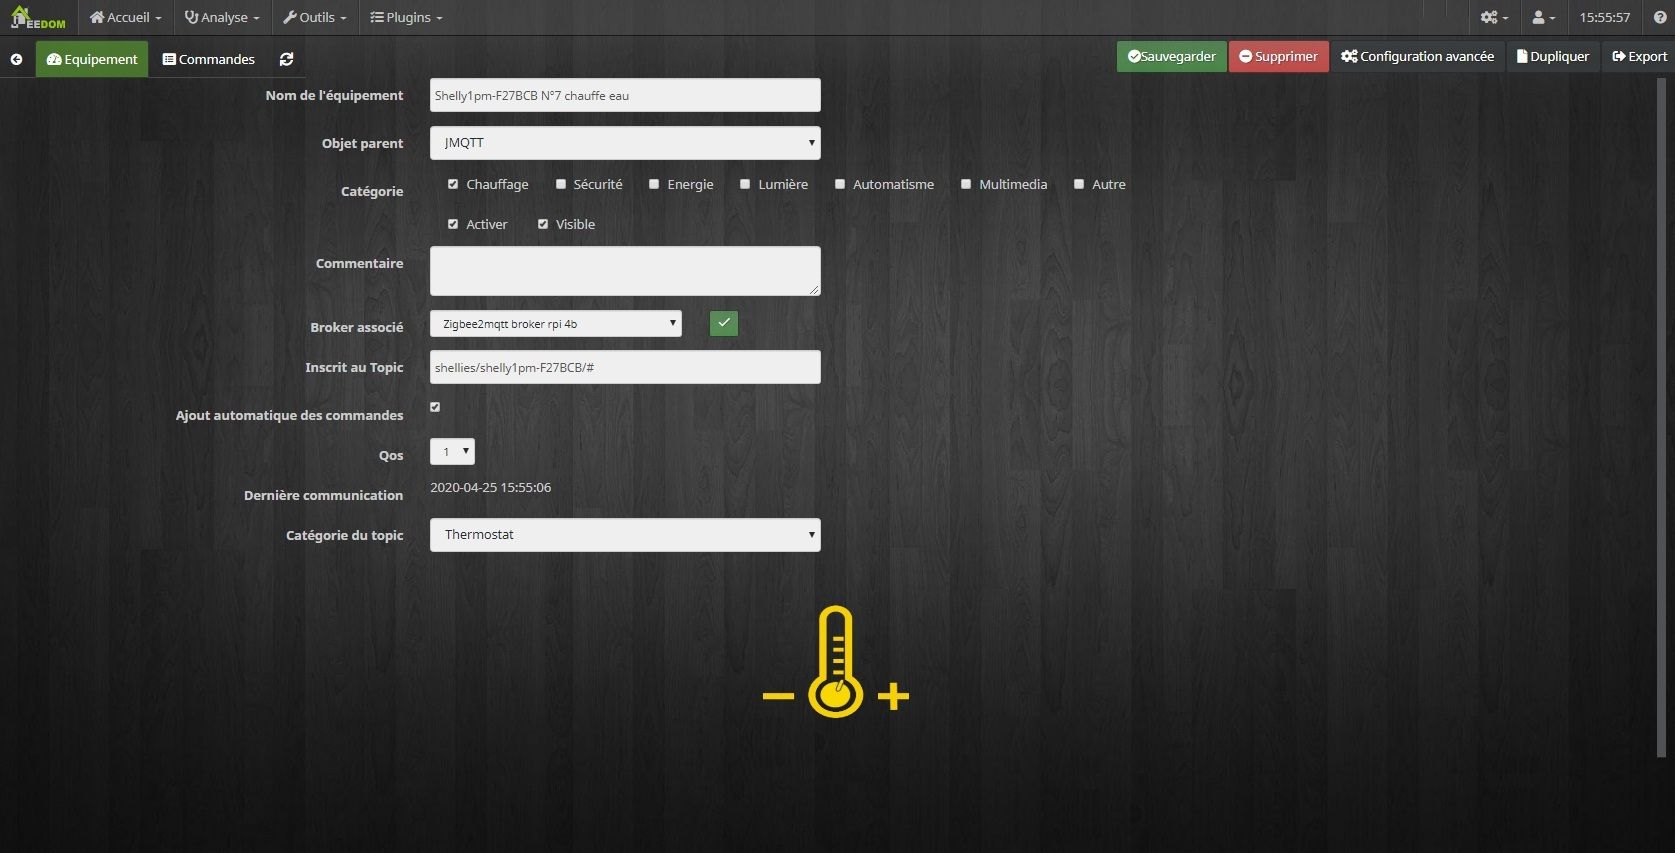Open the Outils menu
1675x853 pixels.
tap(314, 17)
